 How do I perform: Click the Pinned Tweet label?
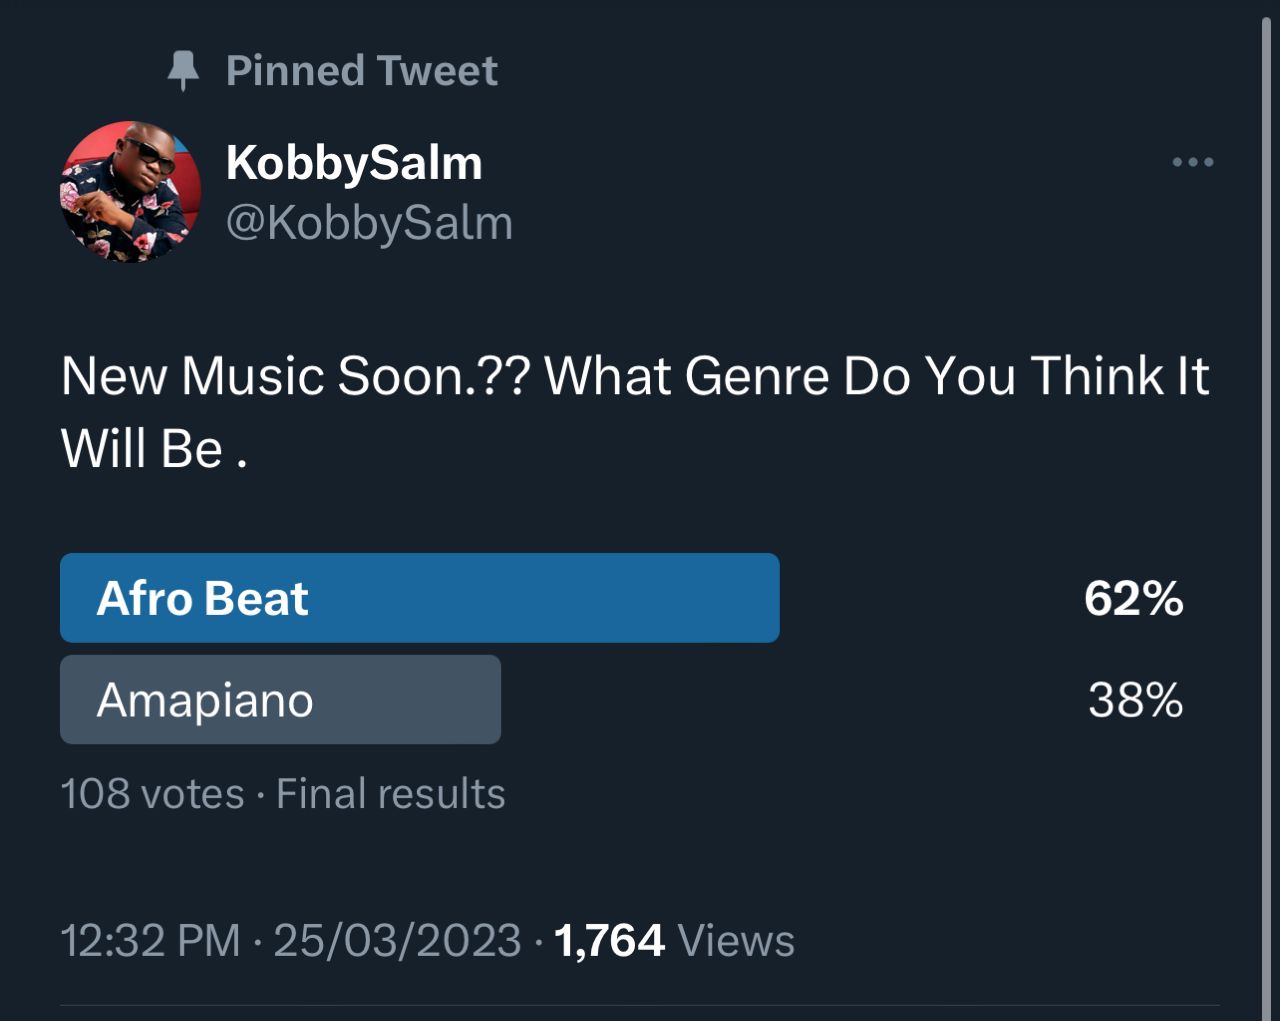coord(361,71)
